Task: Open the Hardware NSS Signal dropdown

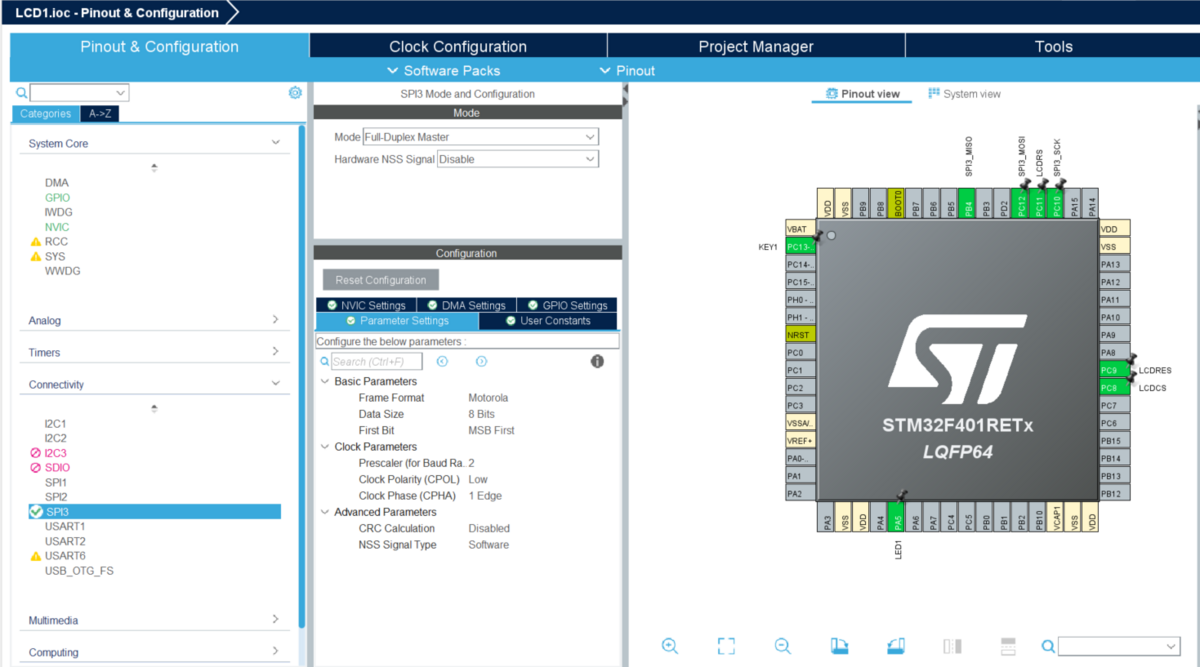Action: pos(518,159)
